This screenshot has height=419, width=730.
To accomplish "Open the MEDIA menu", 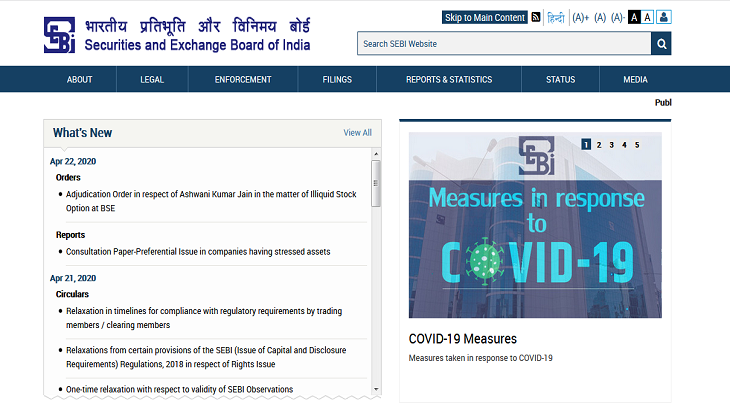I will click(635, 80).
